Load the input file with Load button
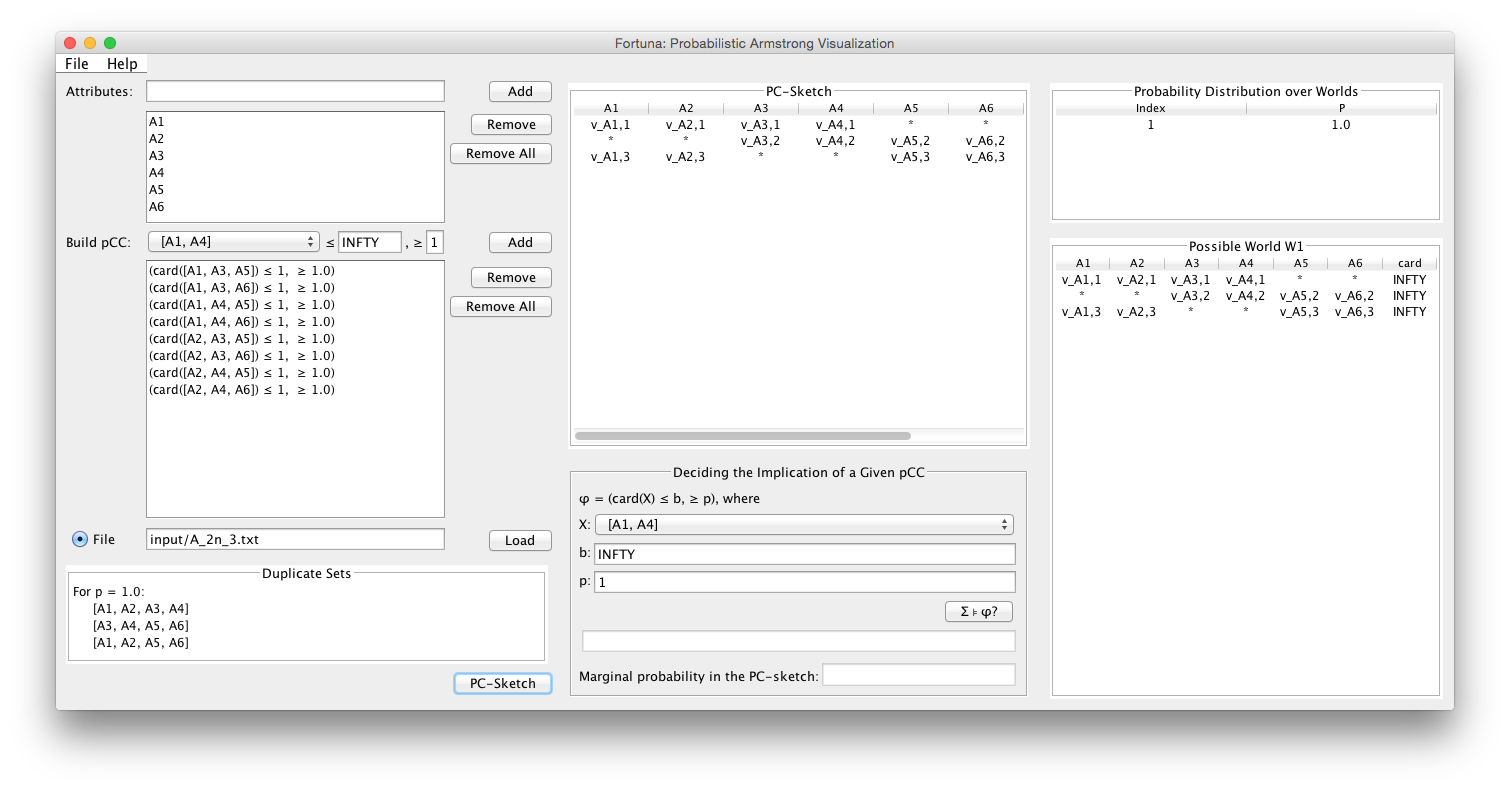This screenshot has width=1510, height=790. (x=520, y=540)
